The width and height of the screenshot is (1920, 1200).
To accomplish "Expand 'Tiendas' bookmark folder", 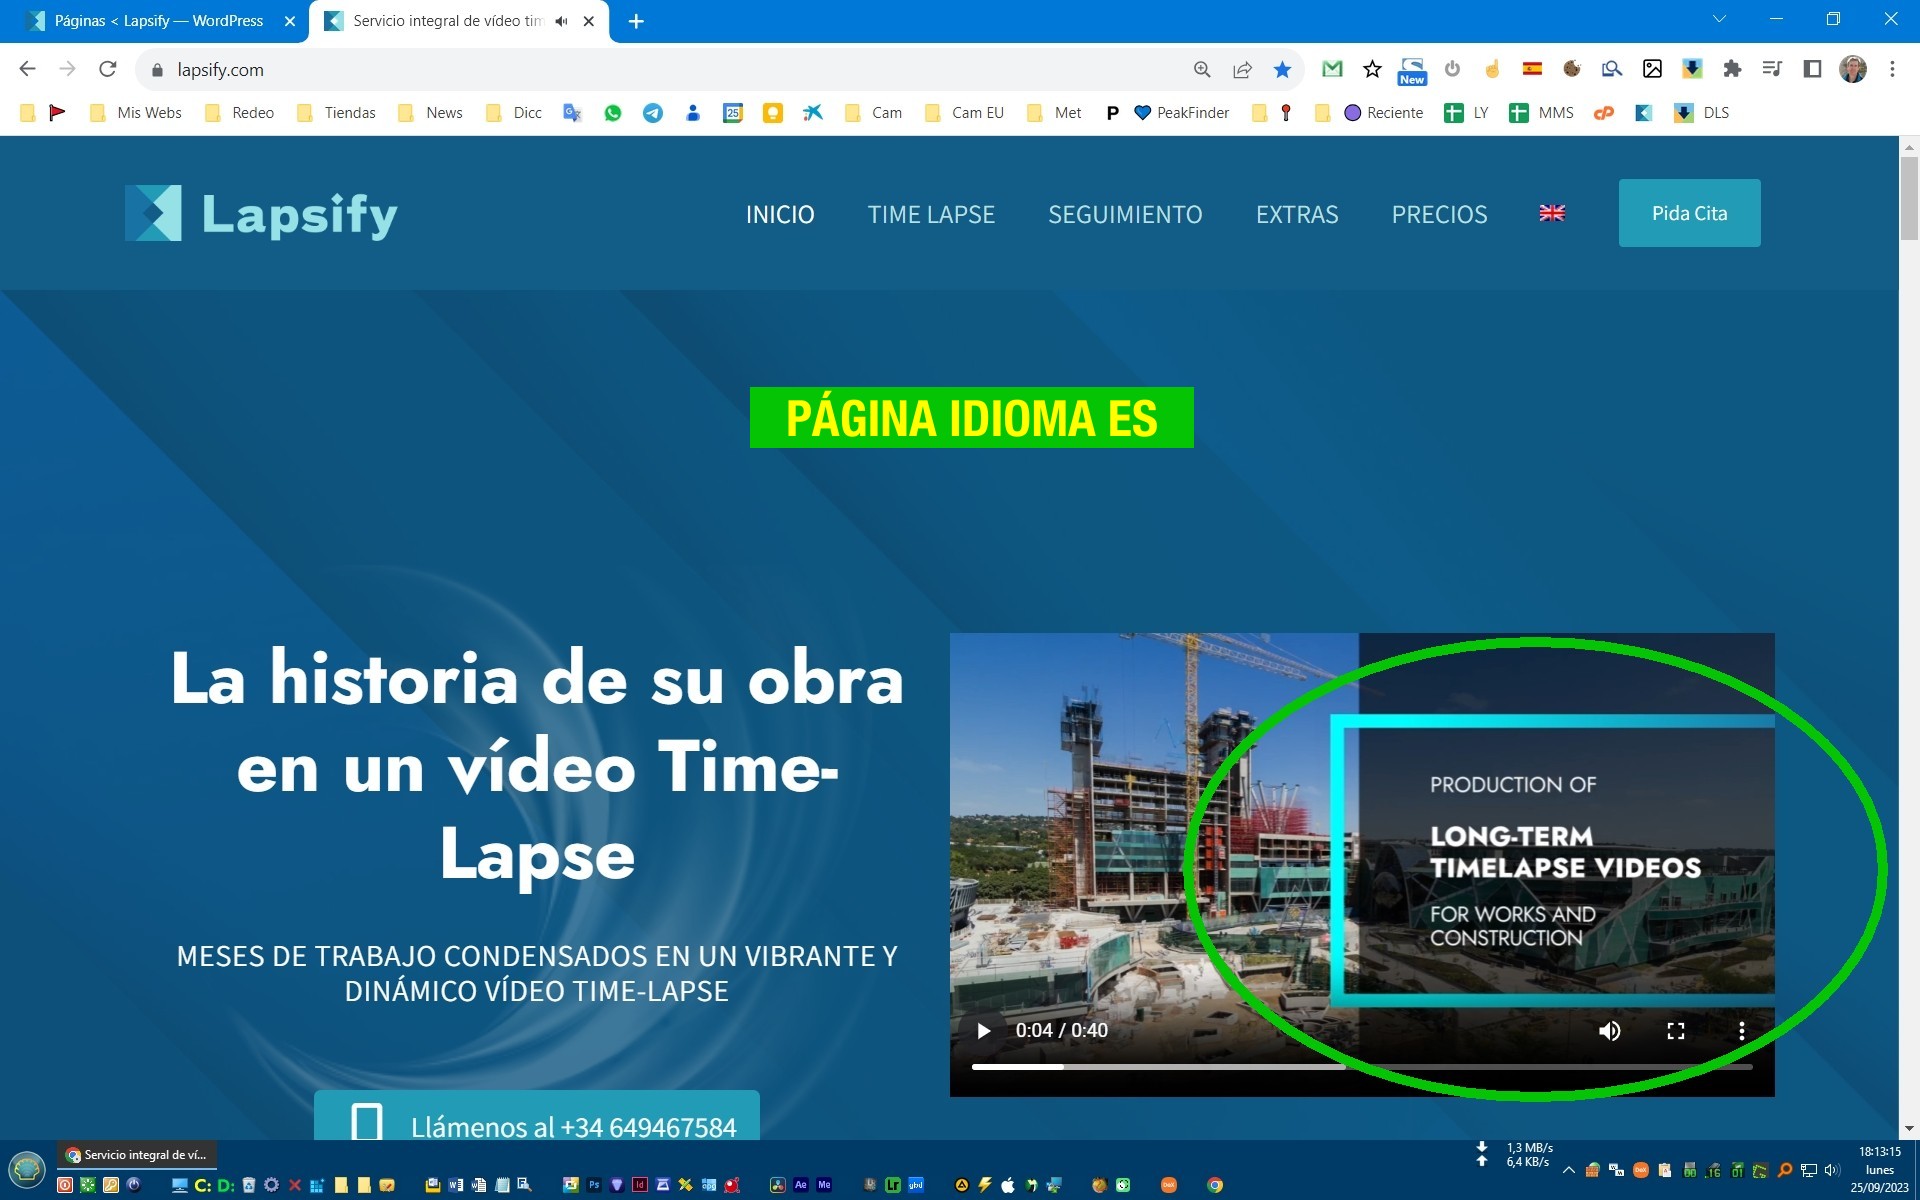I will click(336, 113).
